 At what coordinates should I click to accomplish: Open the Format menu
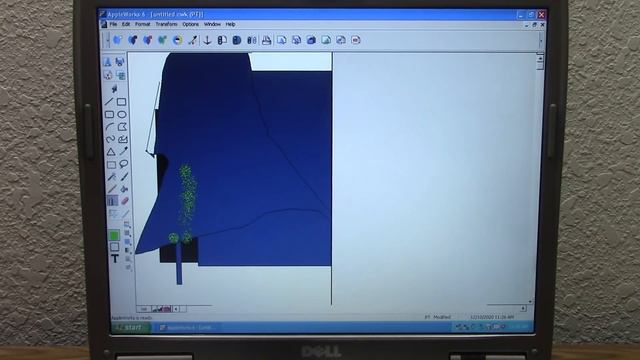[143, 24]
